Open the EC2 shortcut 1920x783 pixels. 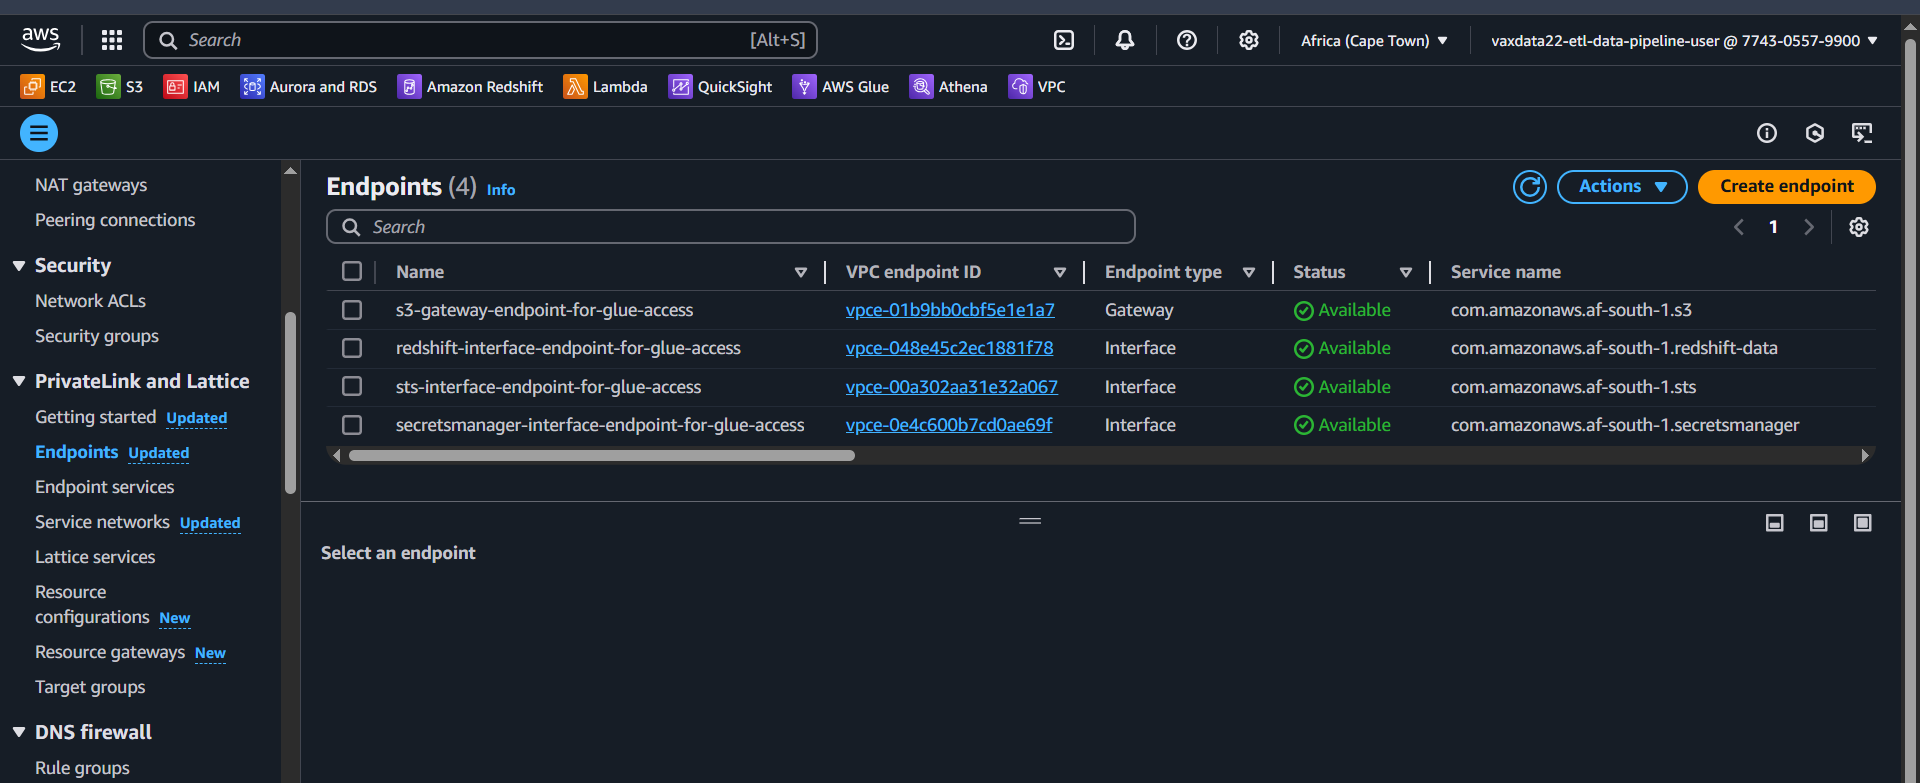coord(48,87)
